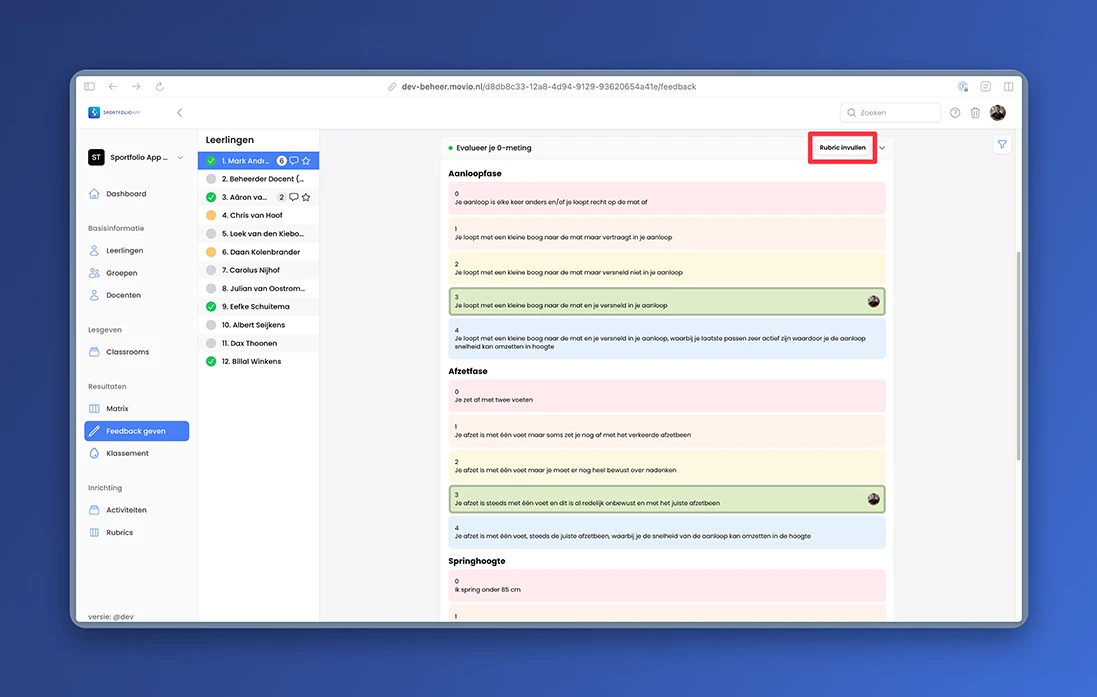Star the Mark Andr... student
Screen dimensions: 1097x697
click(x=306, y=161)
